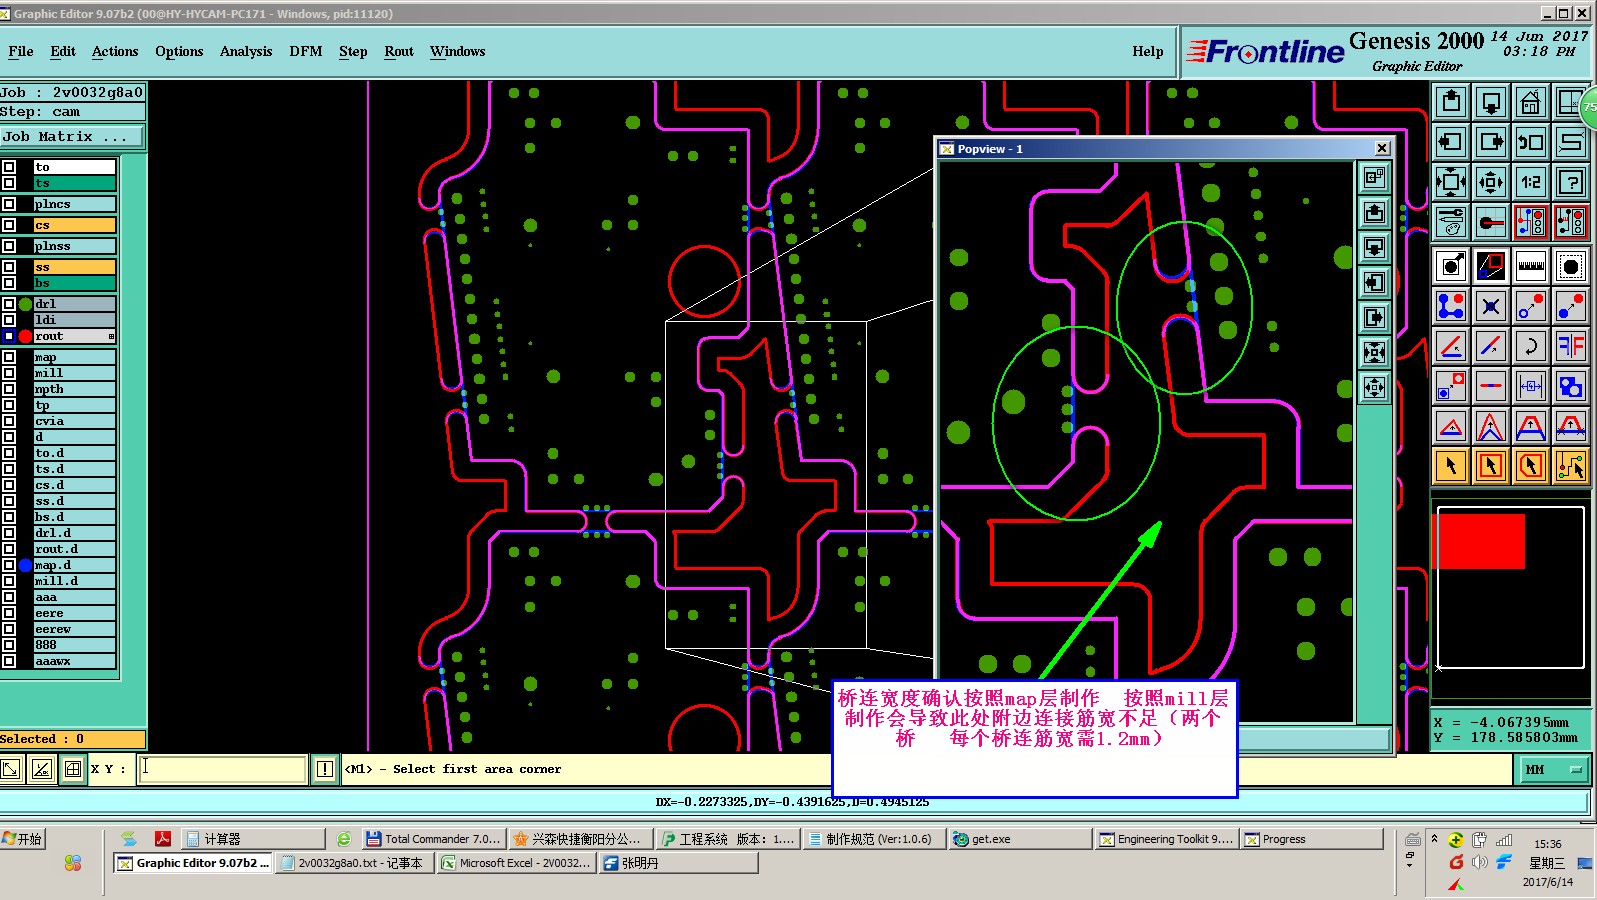
Task: Click the net select arrow tool
Action: [x=1571, y=466]
